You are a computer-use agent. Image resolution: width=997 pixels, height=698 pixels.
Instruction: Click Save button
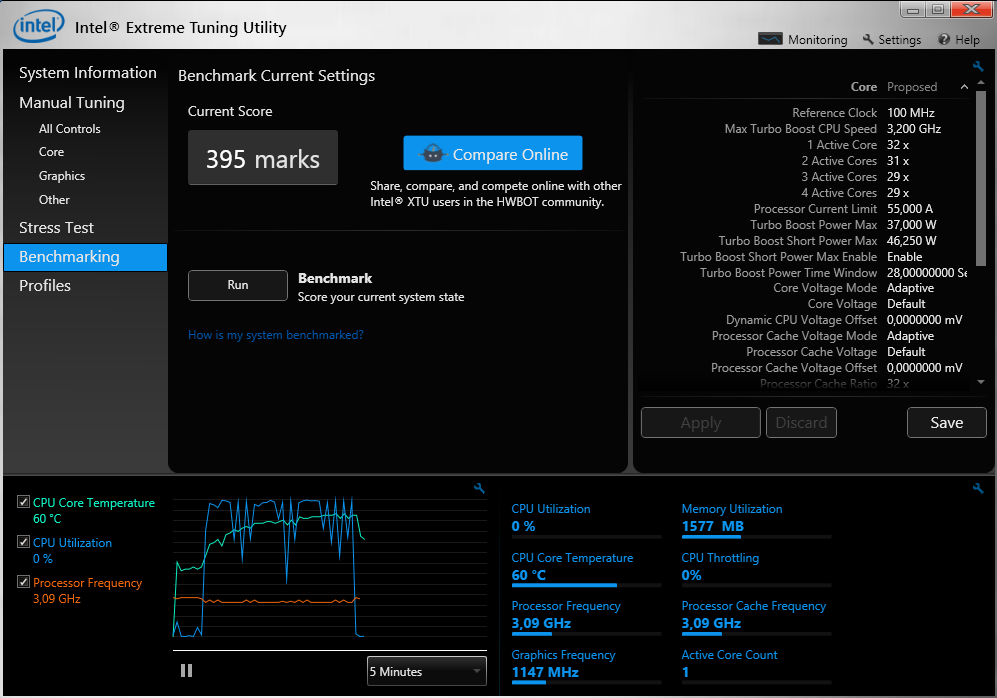[946, 423]
